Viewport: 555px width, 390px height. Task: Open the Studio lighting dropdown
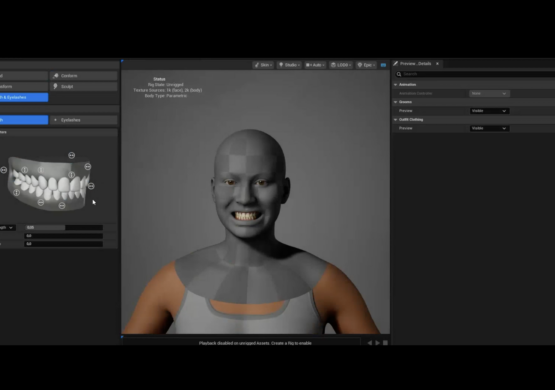[289, 65]
